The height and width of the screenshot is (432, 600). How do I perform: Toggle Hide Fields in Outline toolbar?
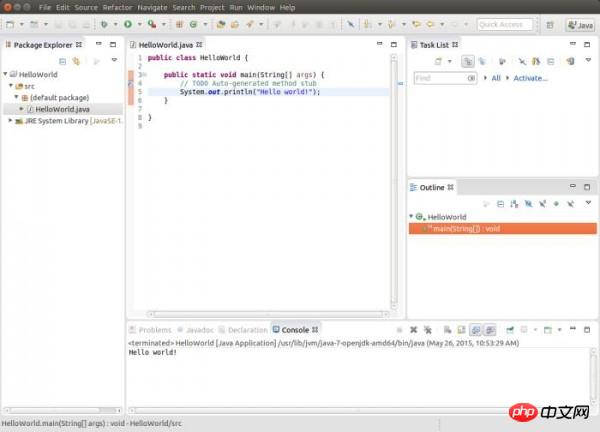528,204
